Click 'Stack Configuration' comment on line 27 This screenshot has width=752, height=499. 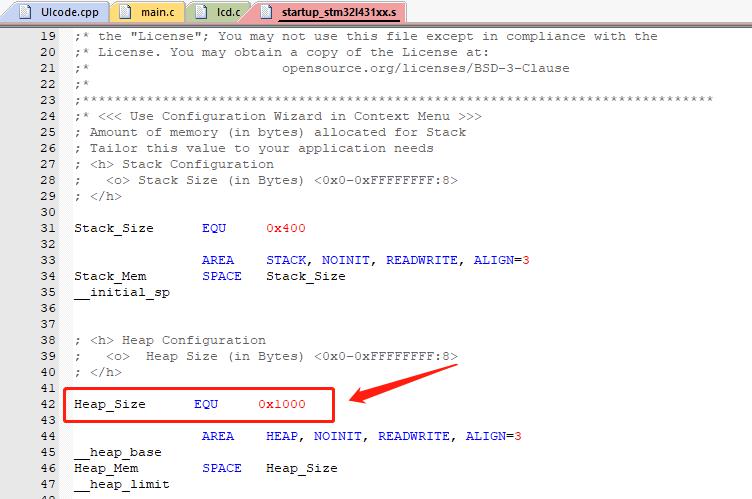(198, 164)
